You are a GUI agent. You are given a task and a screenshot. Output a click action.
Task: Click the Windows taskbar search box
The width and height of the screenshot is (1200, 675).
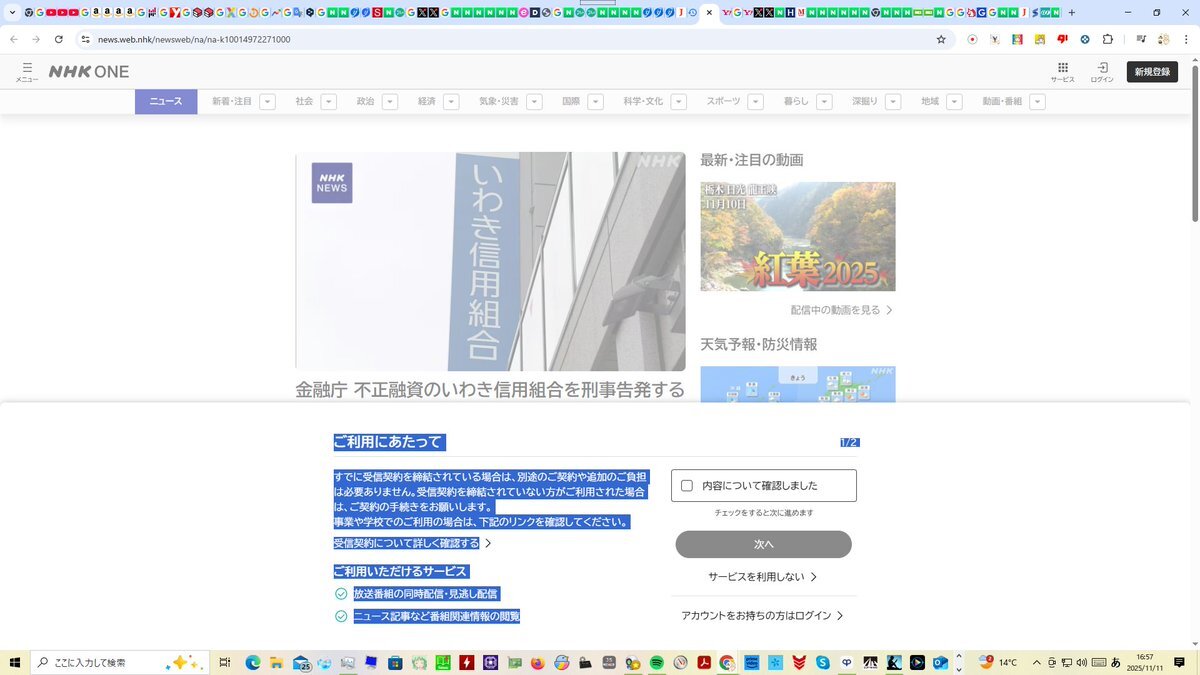coord(120,662)
